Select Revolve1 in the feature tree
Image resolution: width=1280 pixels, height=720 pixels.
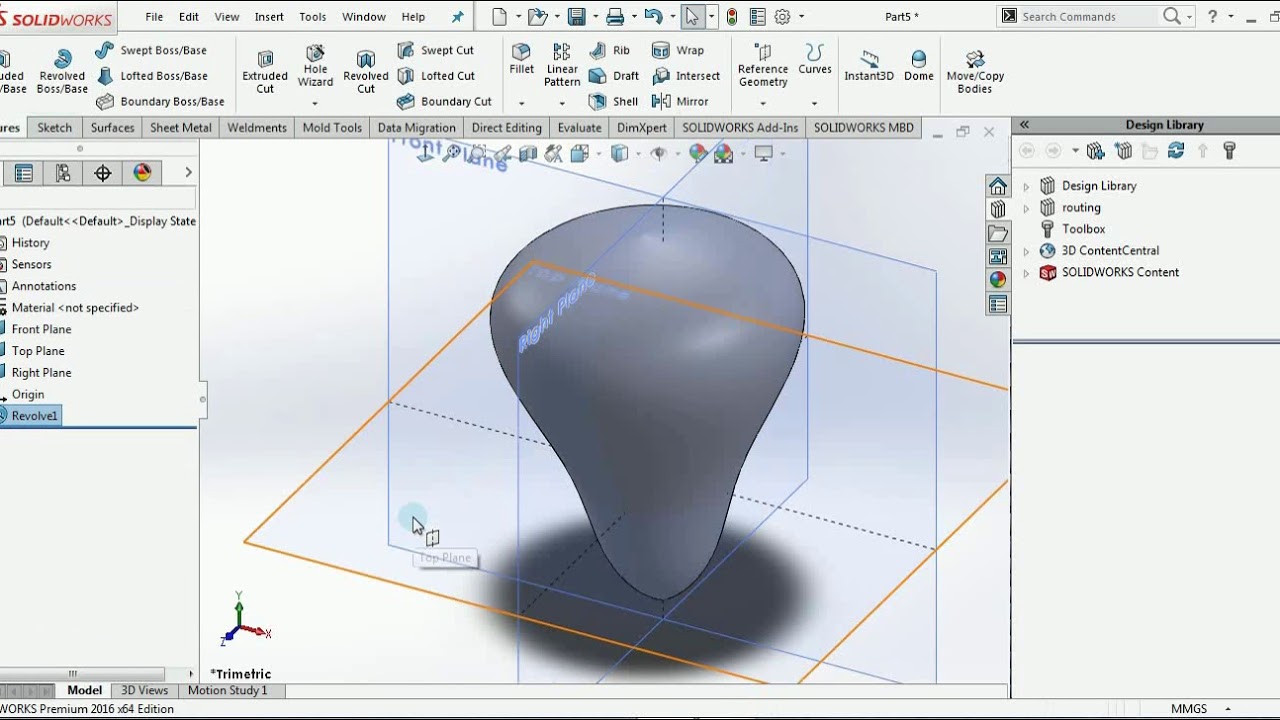point(35,416)
